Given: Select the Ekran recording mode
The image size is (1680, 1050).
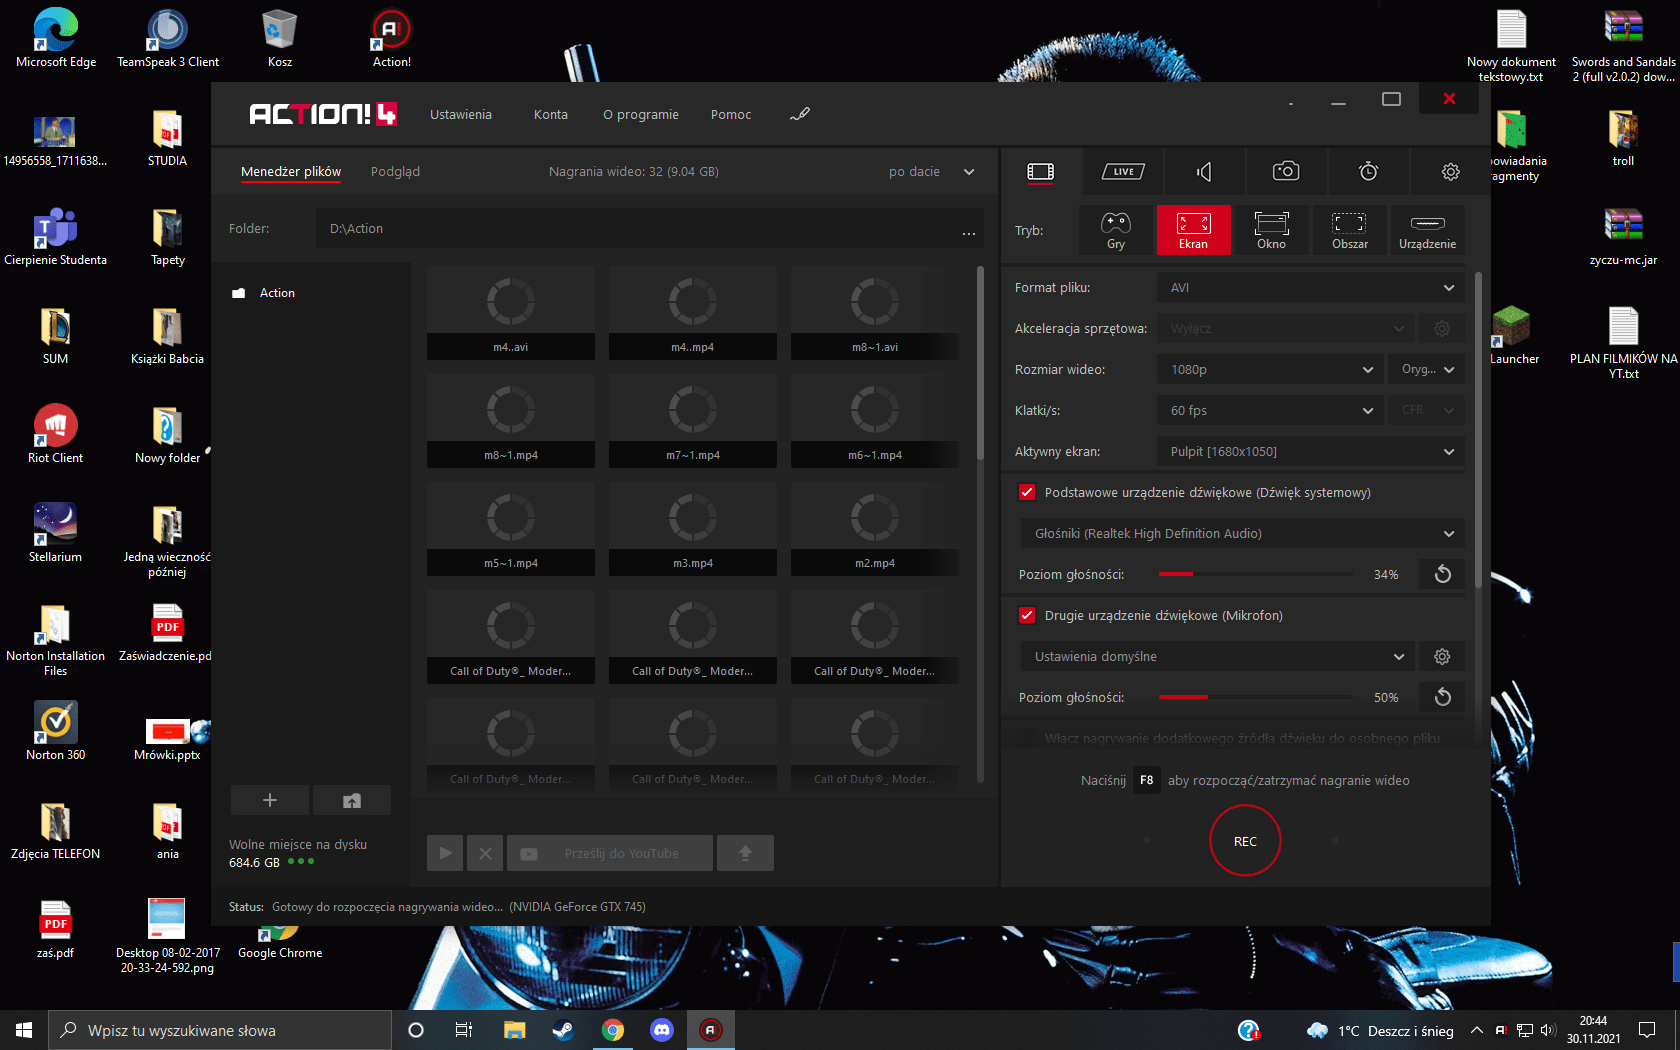Looking at the screenshot, I should point(1193,230).
